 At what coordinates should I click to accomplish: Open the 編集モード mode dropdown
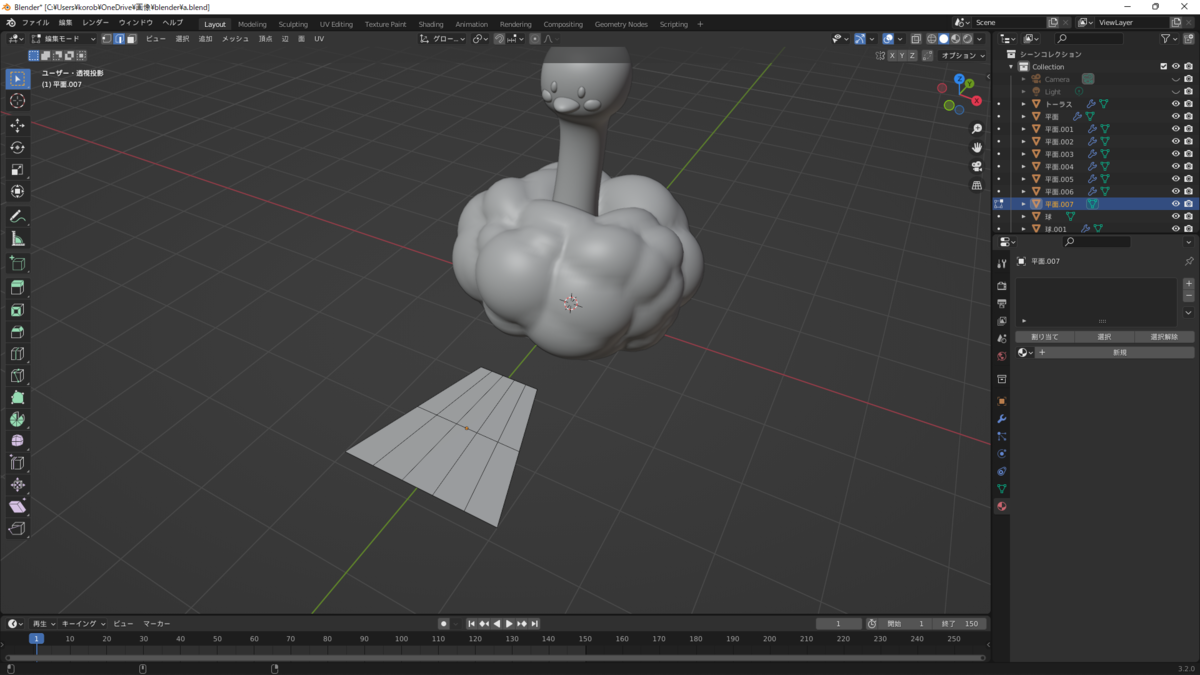[63, 39]
